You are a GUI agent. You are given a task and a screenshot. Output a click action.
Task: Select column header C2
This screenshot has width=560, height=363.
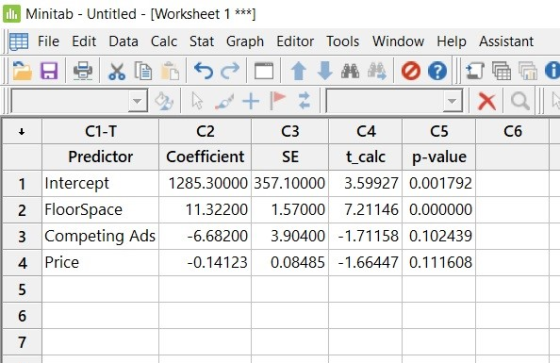pyautogui.click(x=205, y=132)
